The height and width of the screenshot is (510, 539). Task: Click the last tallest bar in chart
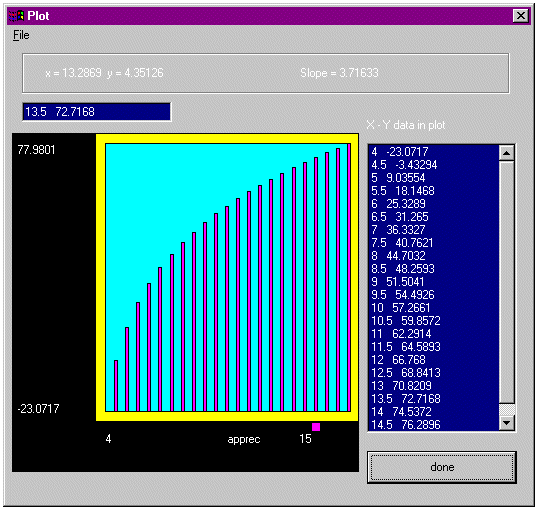[349, 277]
